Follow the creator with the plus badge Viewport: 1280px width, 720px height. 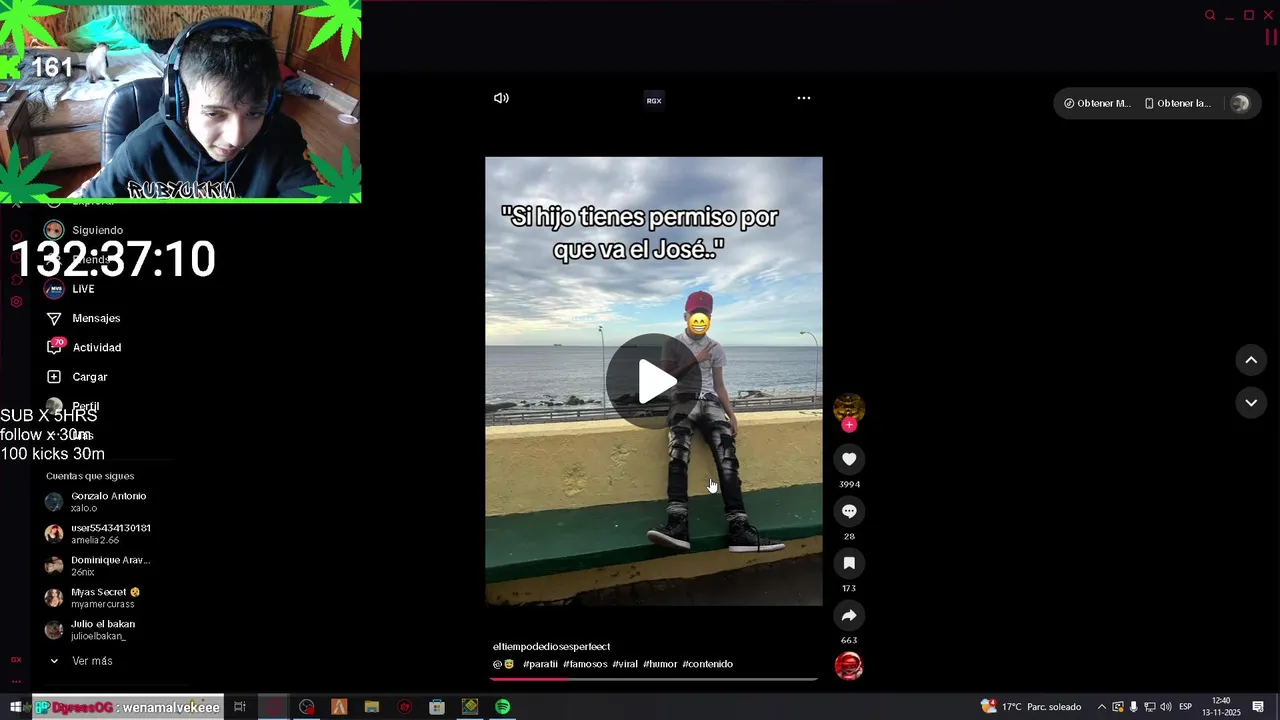[849, 425]
